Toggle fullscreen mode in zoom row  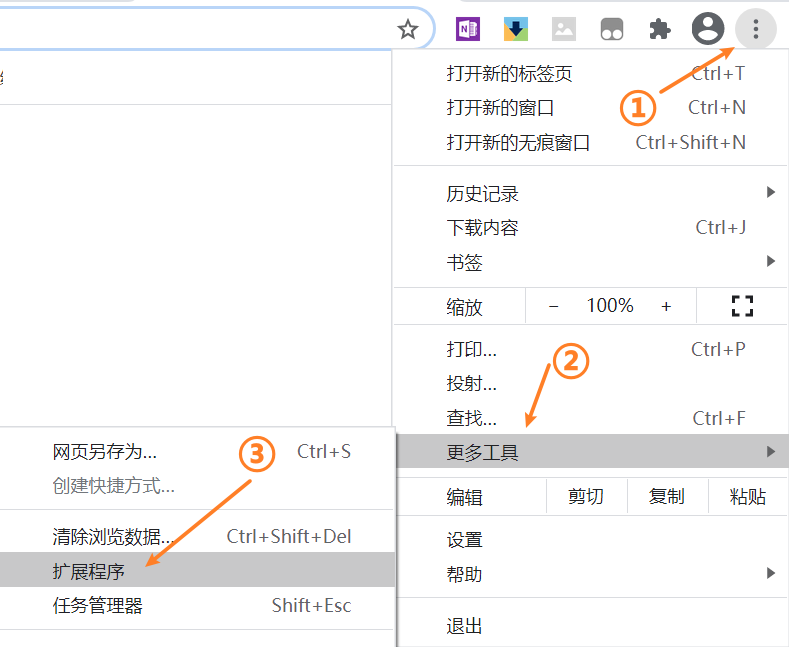(x=742, y=306)
